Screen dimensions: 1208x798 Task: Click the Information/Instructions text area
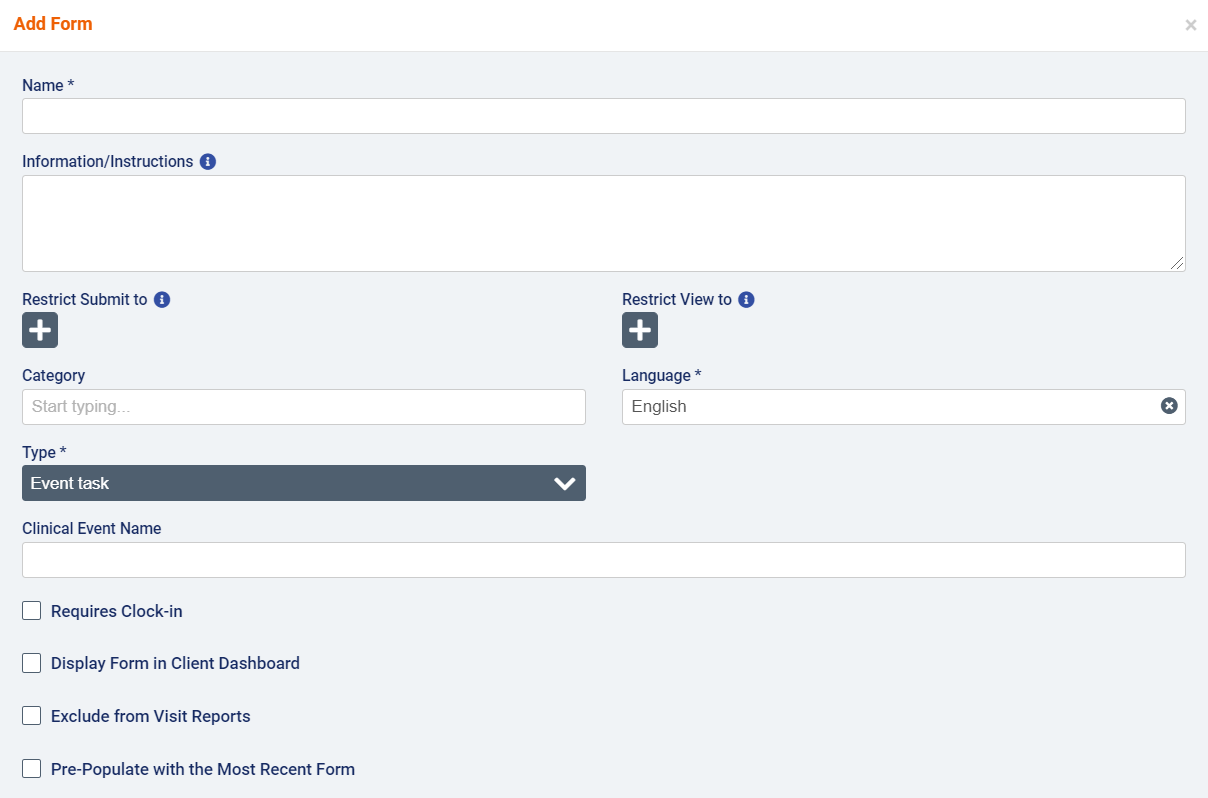[x=604, y=223]
